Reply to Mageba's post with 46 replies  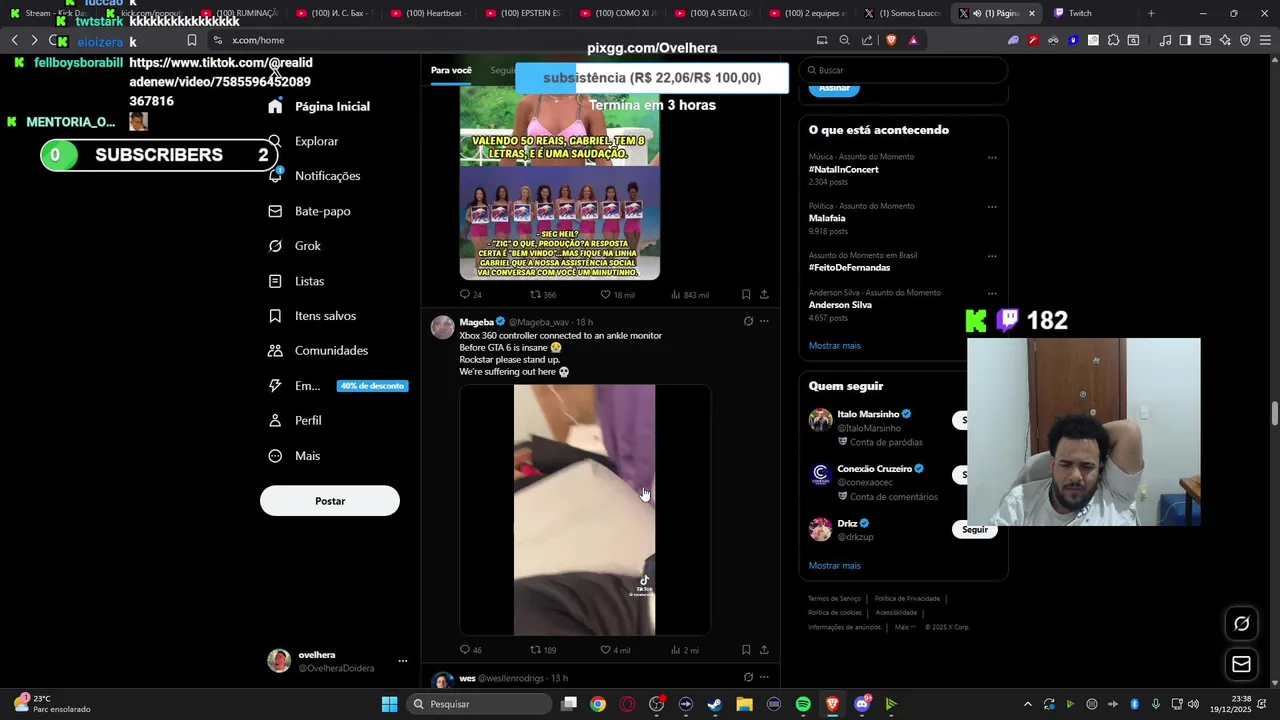pos(470,650)
